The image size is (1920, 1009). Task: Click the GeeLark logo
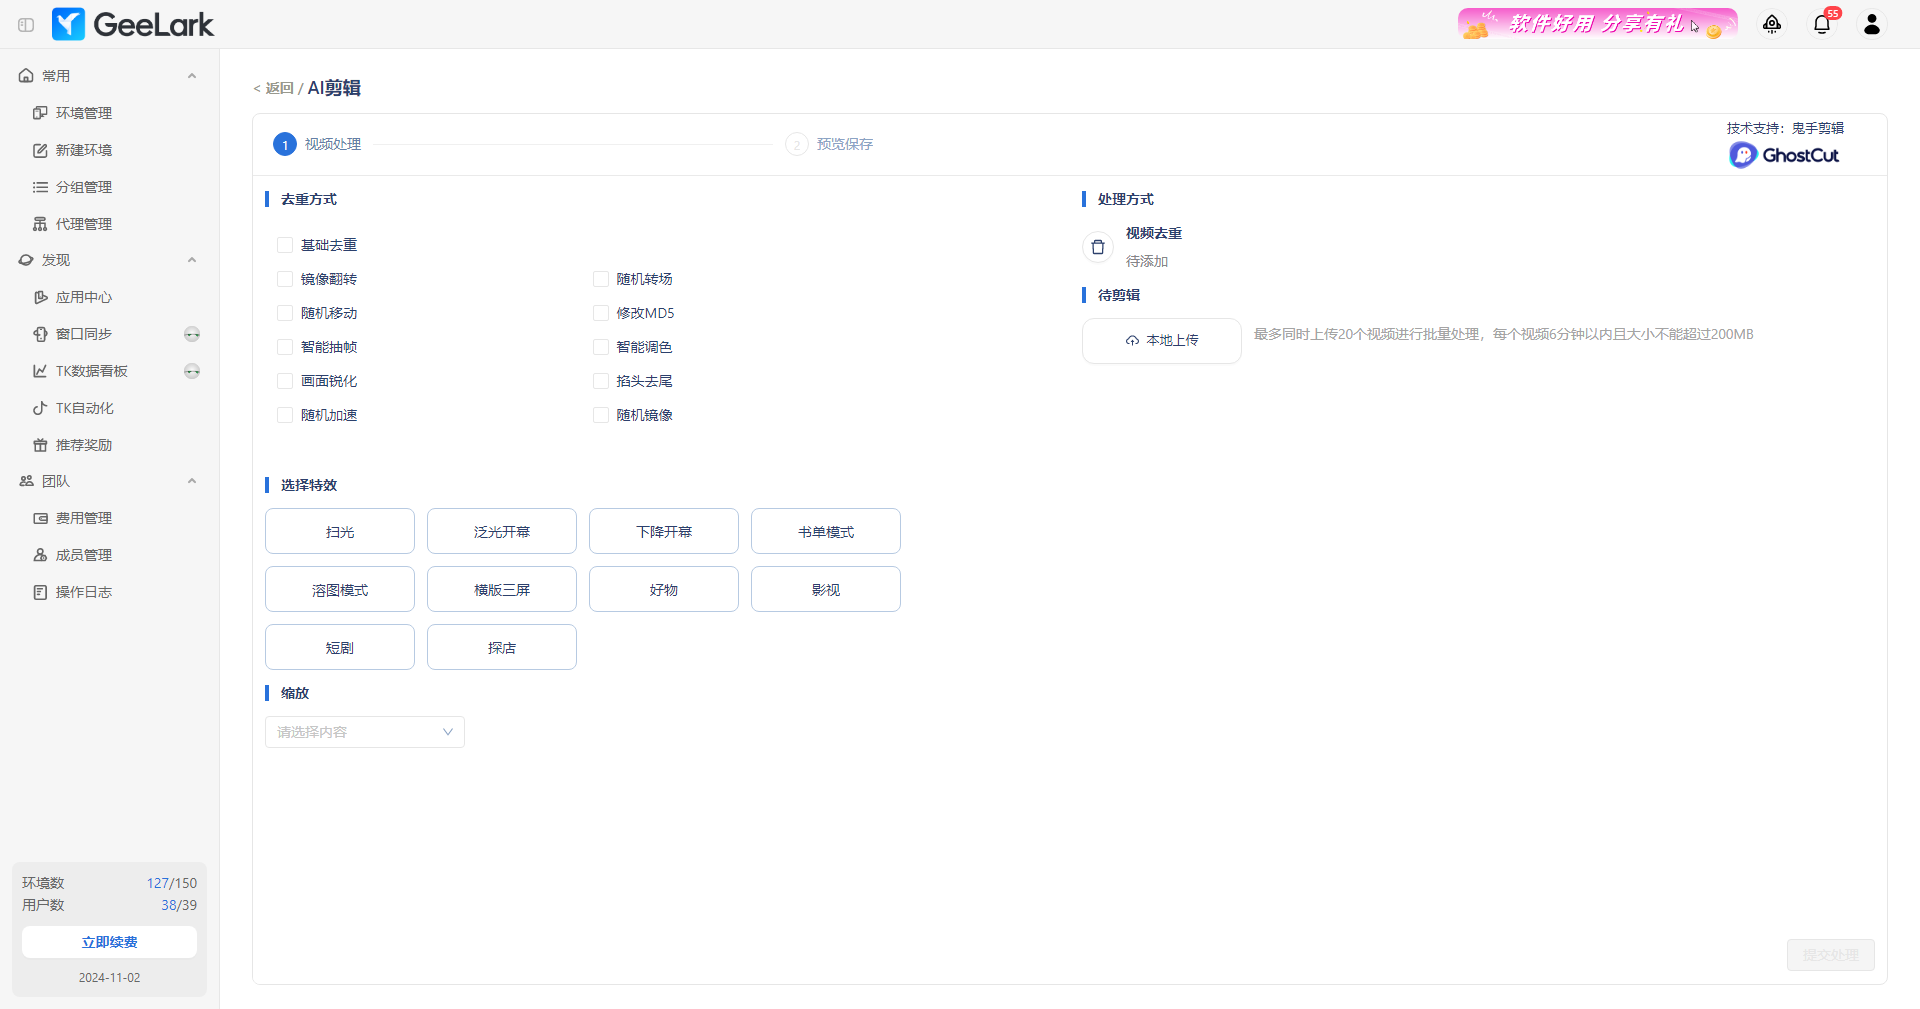coord(133,24)
